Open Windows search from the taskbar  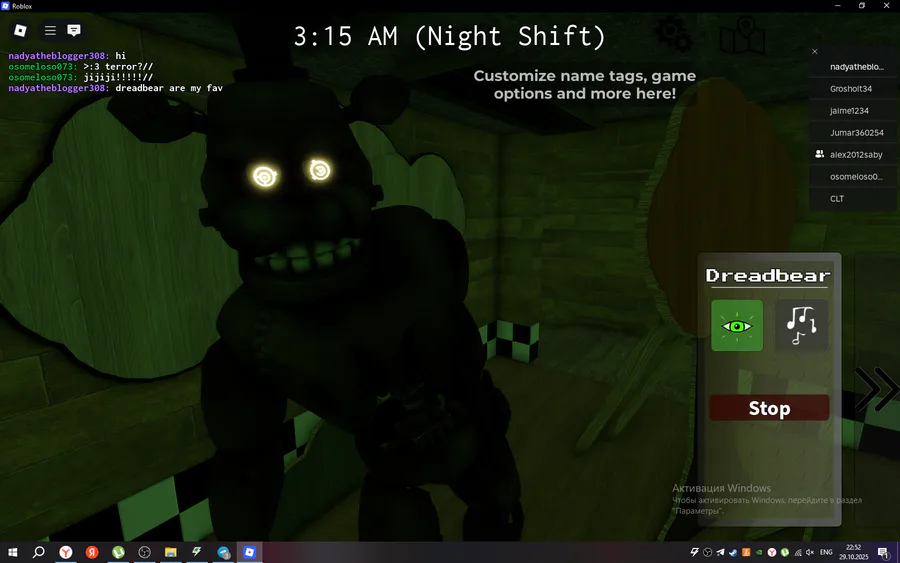point(38,552)
